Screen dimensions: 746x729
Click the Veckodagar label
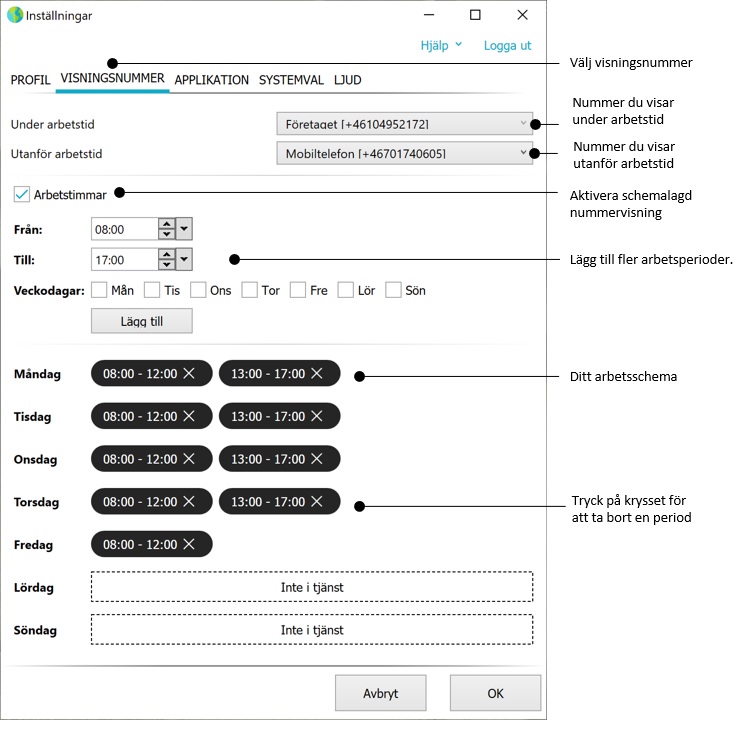[49, 291]
